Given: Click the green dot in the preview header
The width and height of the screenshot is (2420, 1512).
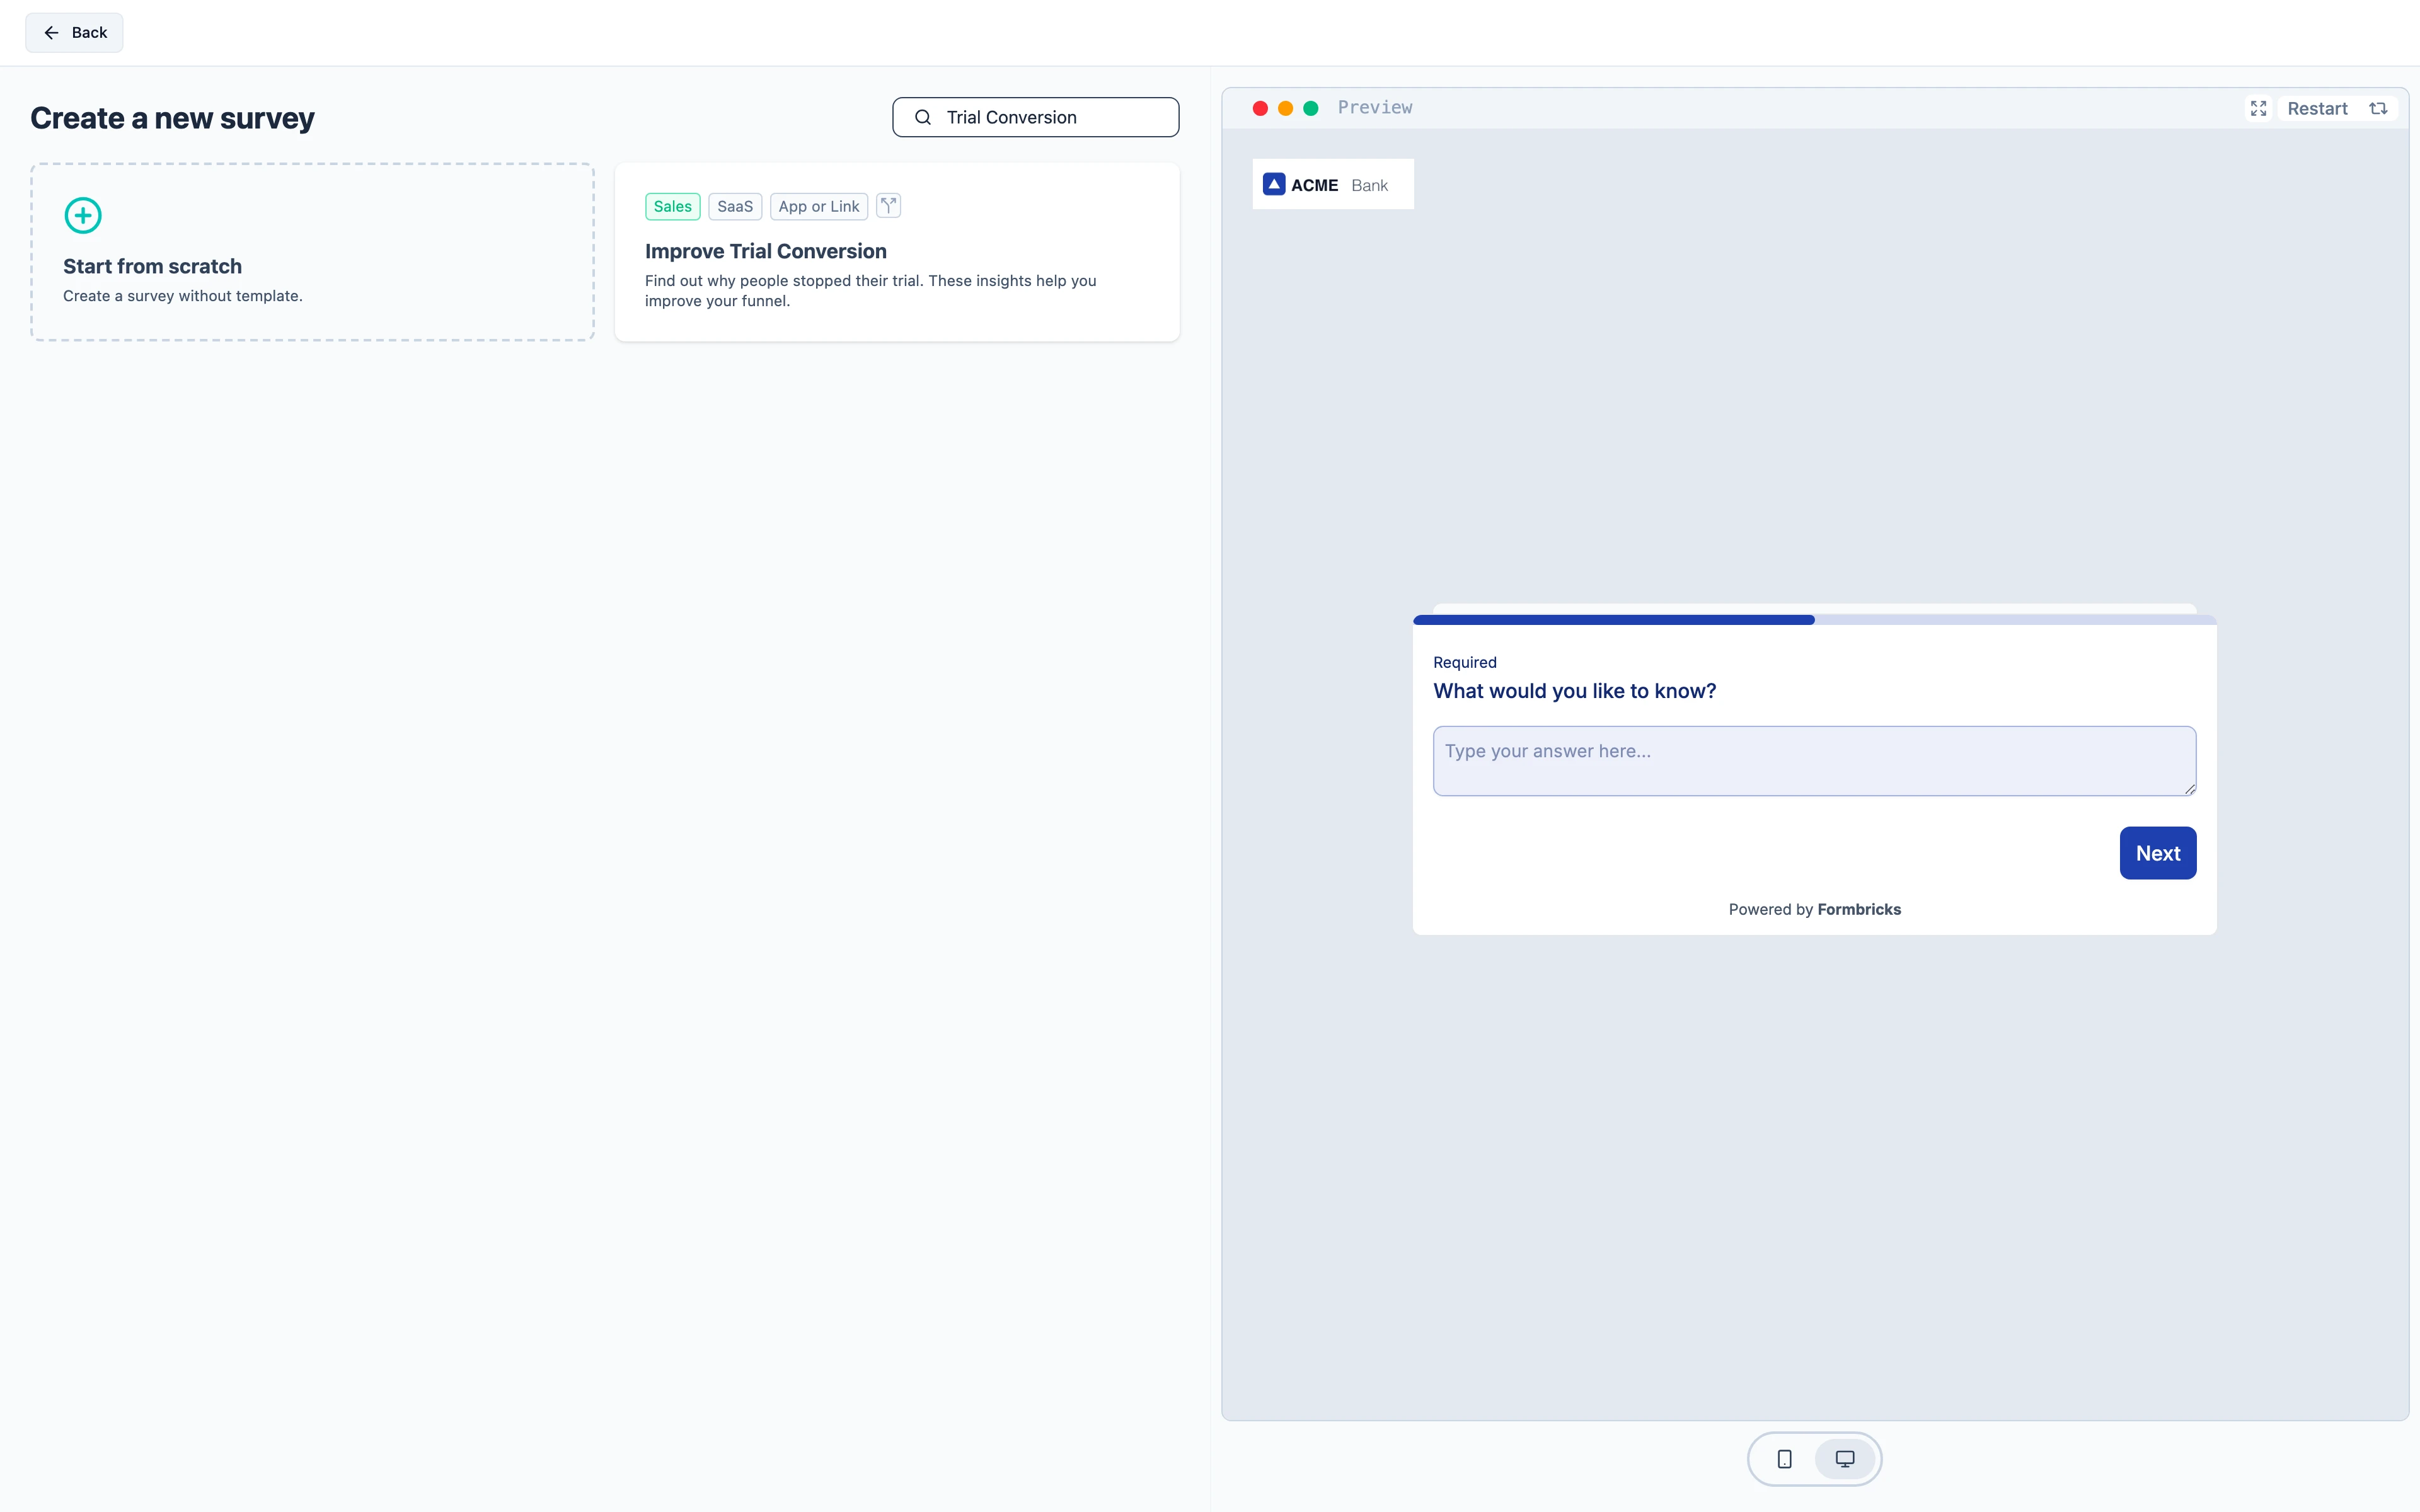Looking at the screenshot, I should 1310,108.
